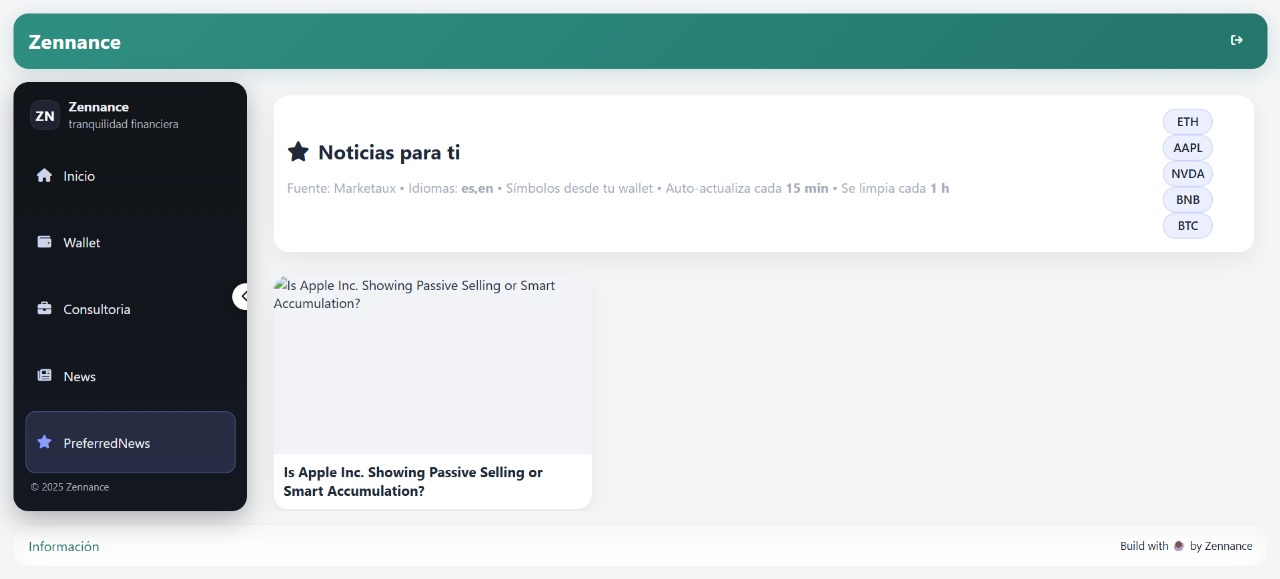
Task: Open the Wallet menu item
Action: (x=130, y=242)
